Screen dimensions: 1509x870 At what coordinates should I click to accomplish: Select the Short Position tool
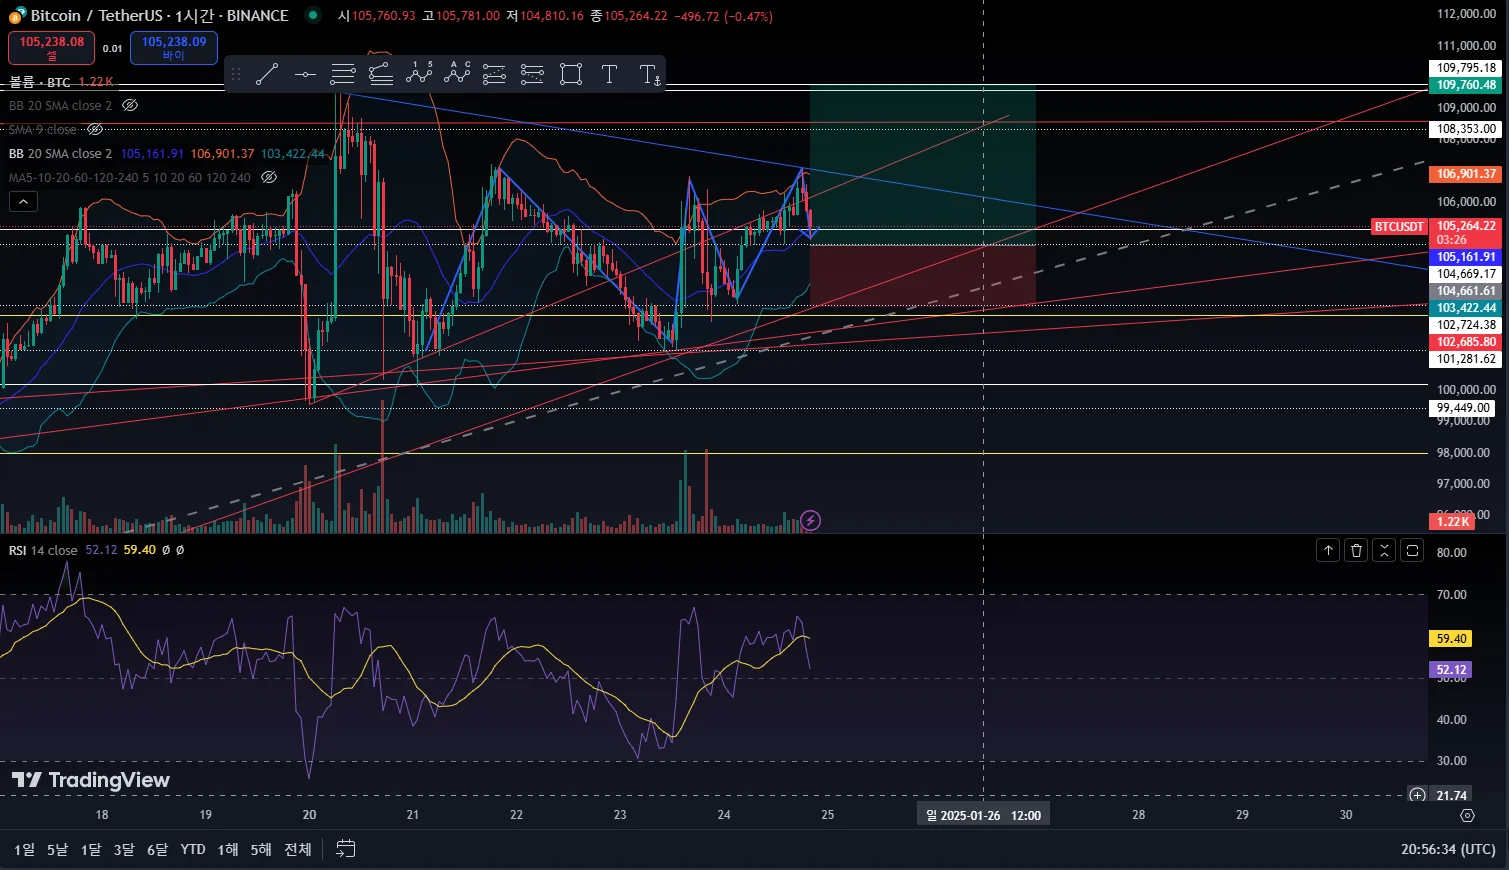tap(533, 74)
